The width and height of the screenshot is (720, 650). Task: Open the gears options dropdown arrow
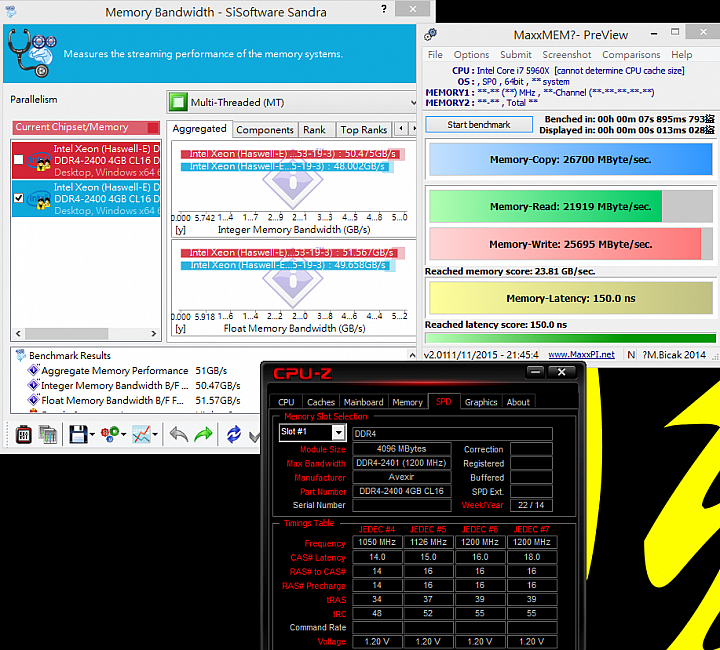(124, 434)
